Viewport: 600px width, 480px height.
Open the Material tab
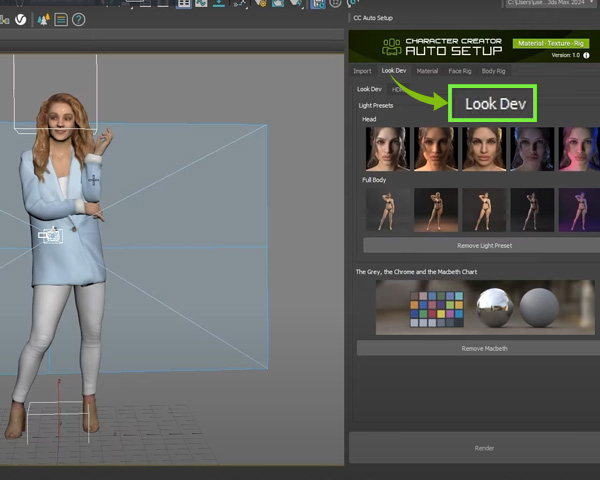pyautogui.click(x=427, y=71)
